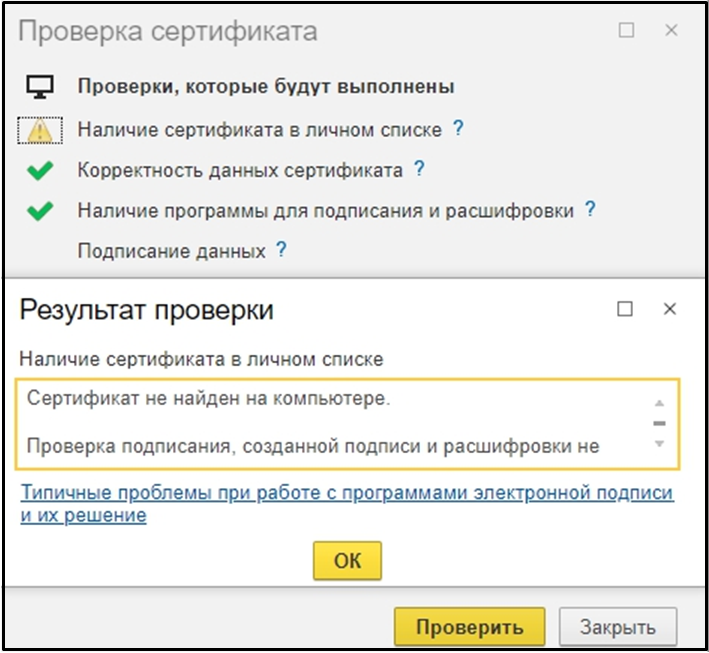Open help for data signing check
Image resolution: width=709 pixels, height=653 pixels.
[281, 250]
